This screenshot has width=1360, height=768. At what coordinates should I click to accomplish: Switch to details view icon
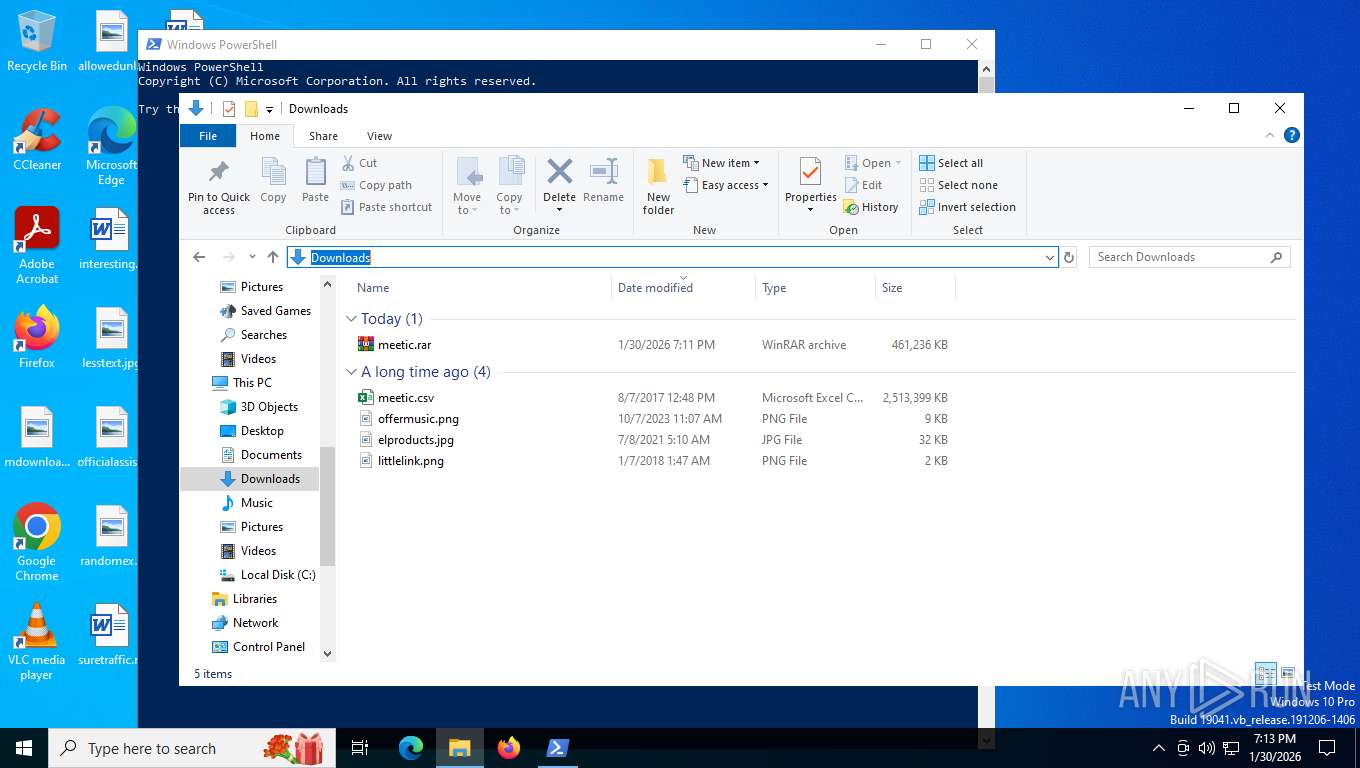point(1265,673)
